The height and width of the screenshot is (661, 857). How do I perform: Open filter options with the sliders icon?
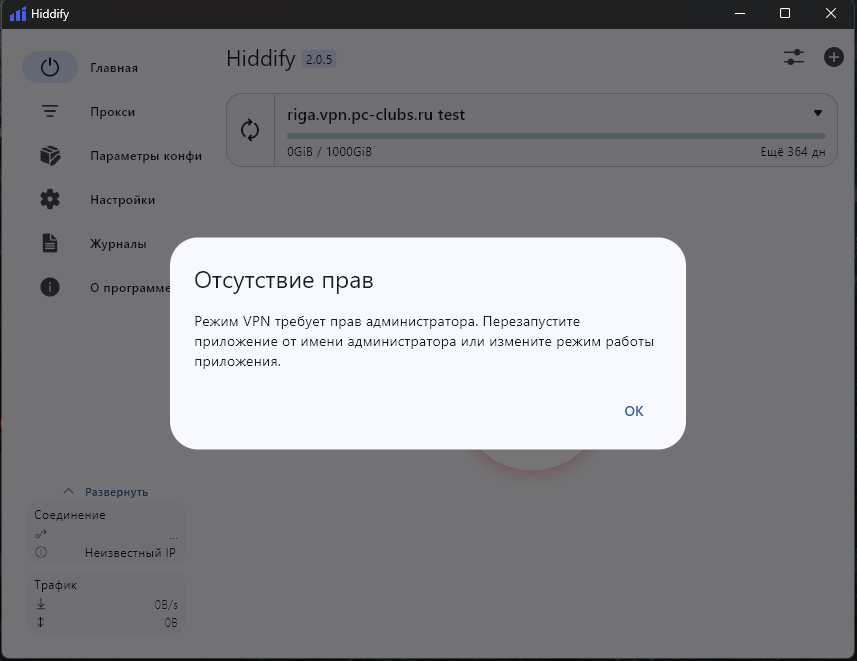(793, 58)
